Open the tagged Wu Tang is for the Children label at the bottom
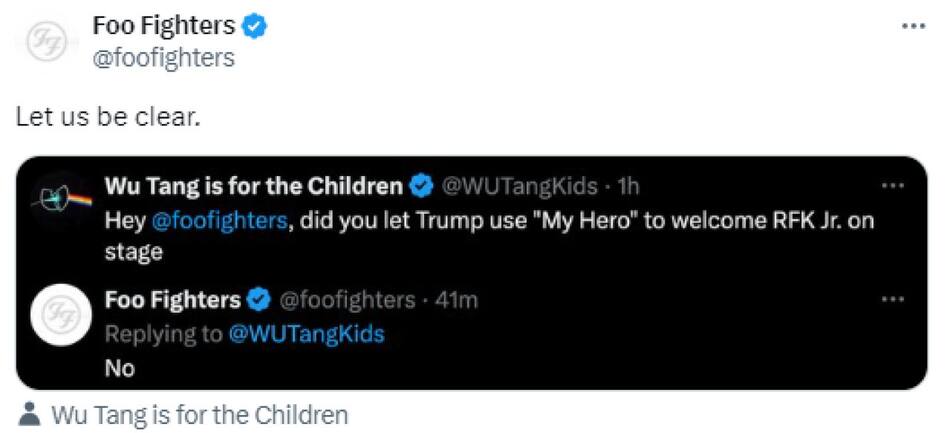 [199, 415]
